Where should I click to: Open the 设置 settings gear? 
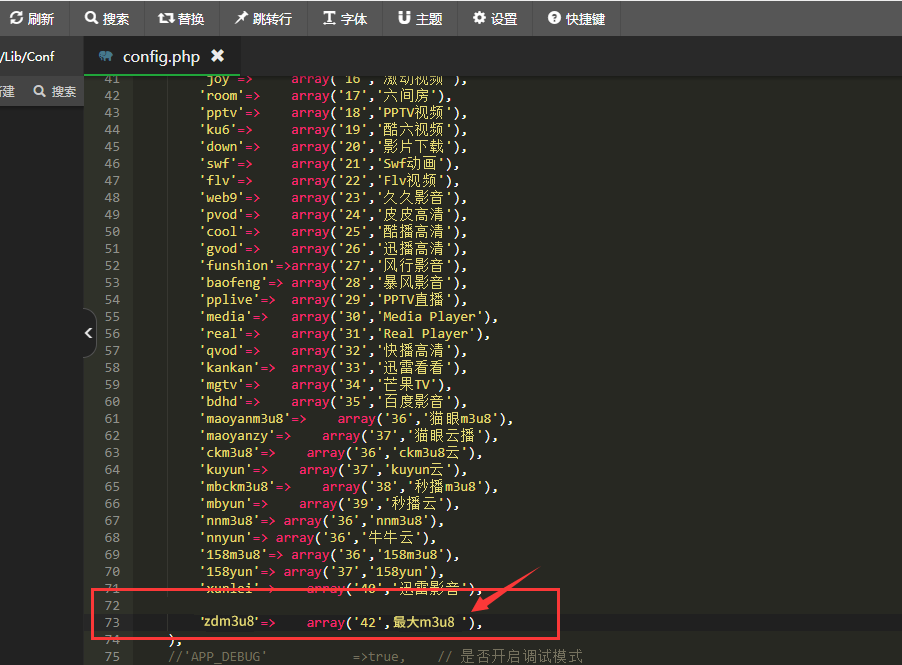495,18
